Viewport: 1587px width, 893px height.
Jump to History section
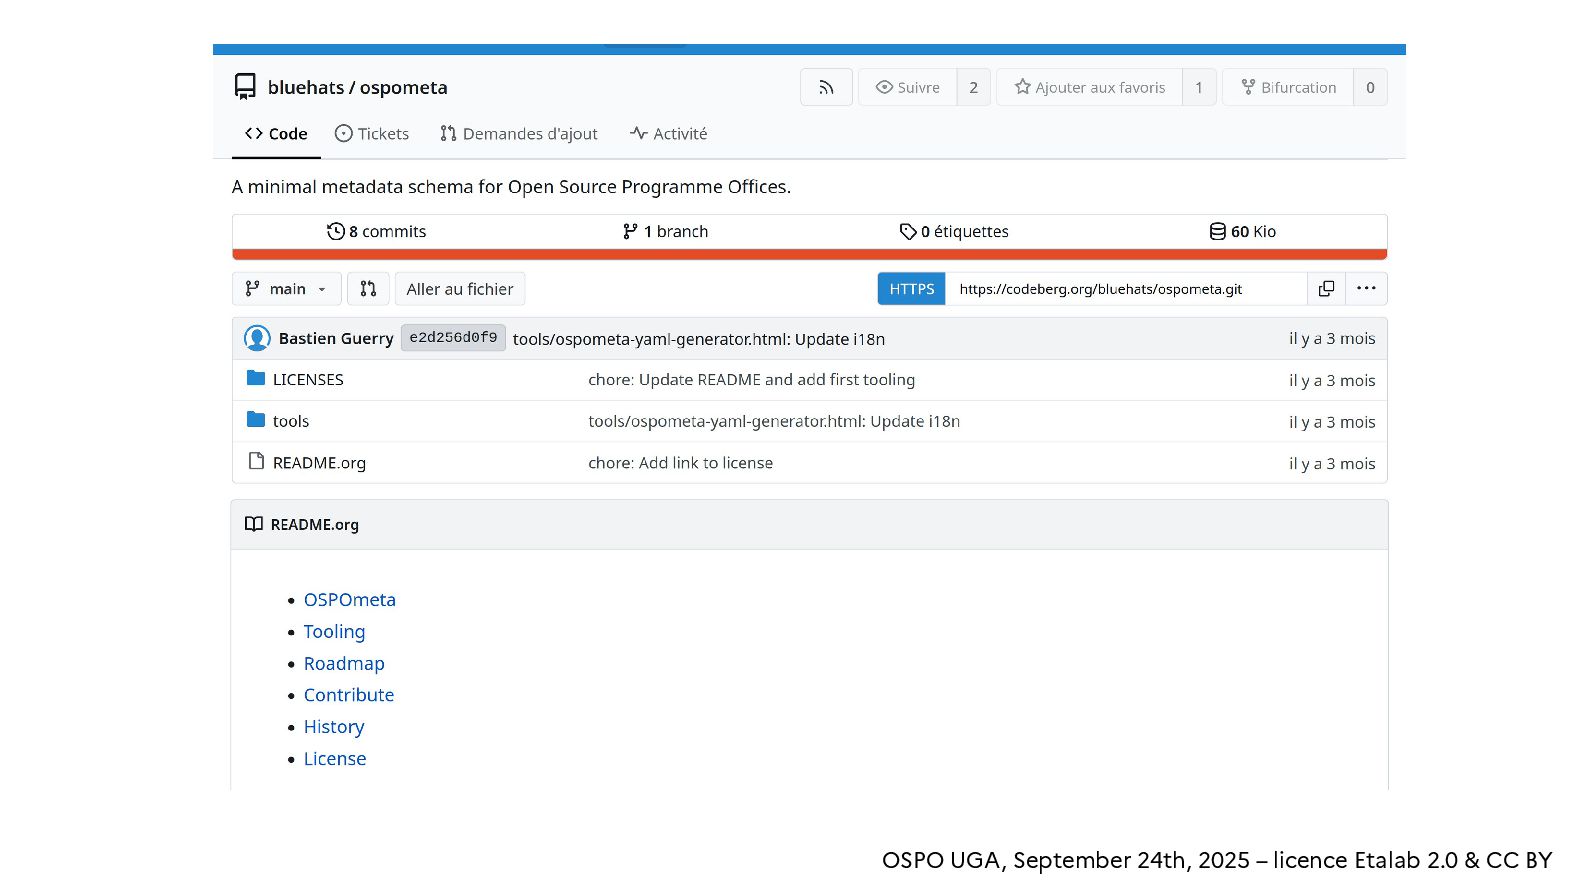coord(334,727)
